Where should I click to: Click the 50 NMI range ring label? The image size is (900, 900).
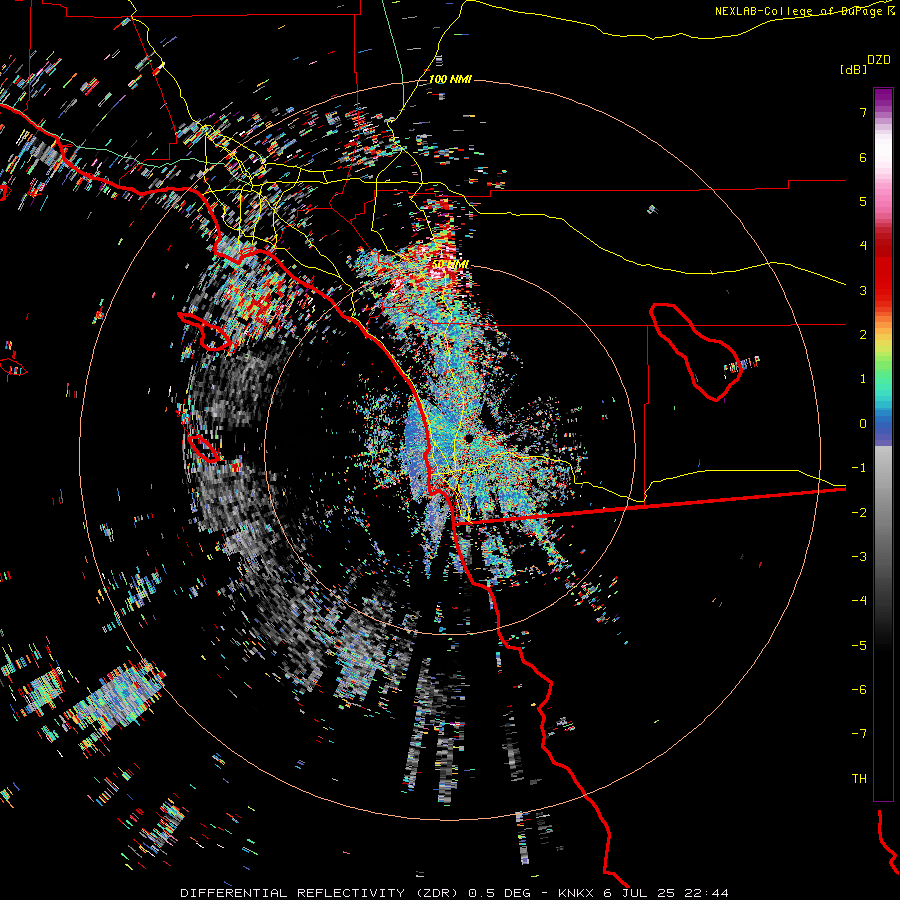click(x=451, y=264)
